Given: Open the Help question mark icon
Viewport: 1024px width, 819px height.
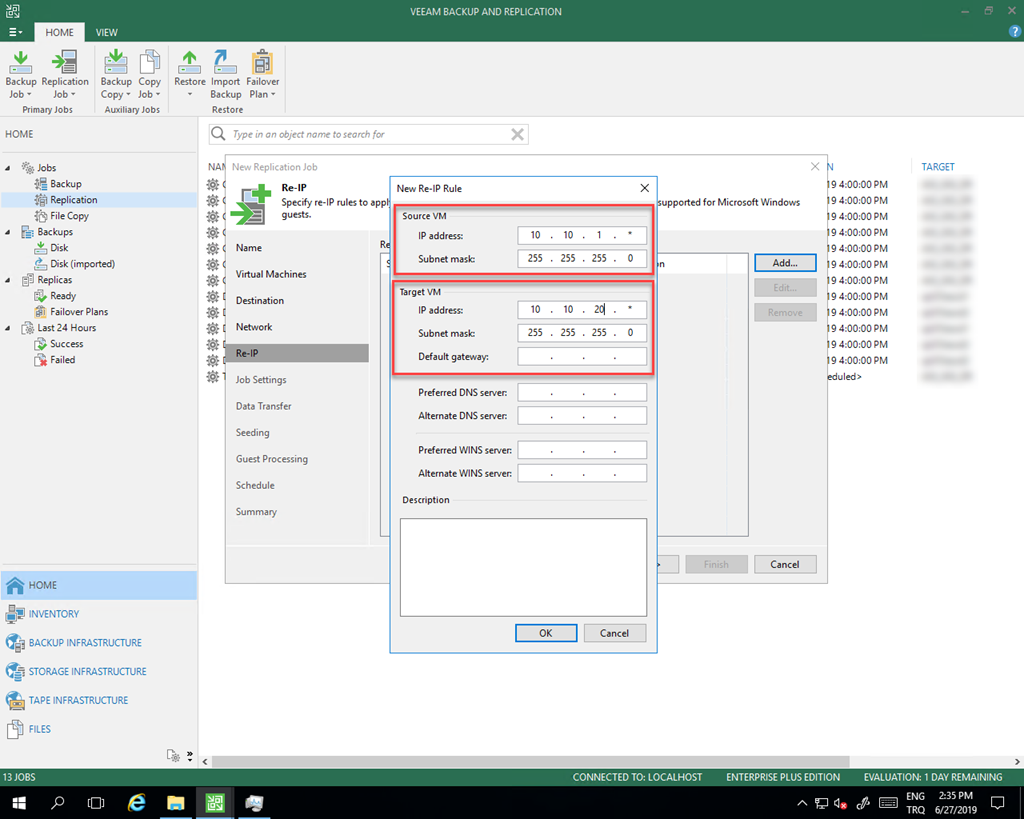Looking at the screenshot, I should point(1015,31).
